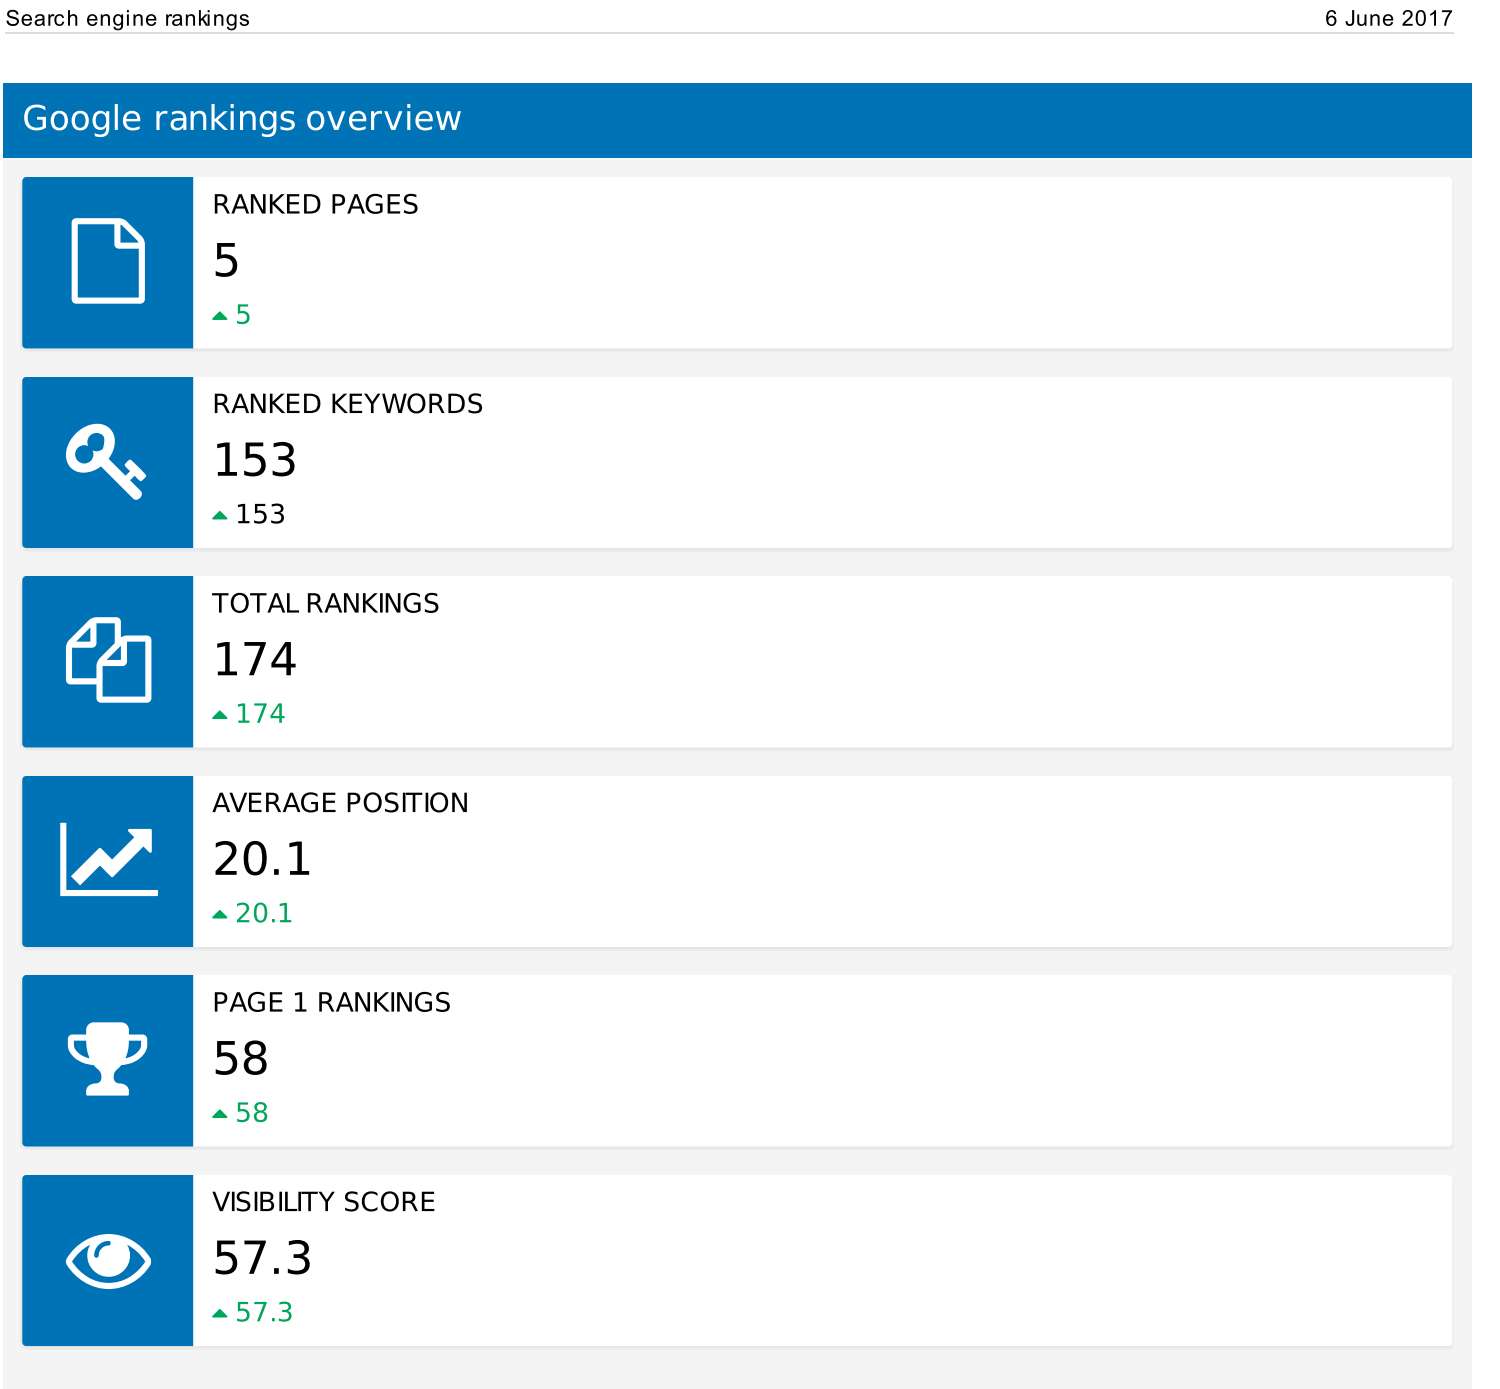Click the Average Position value 20.1
The height and width of the screenshot is (1389, 1500).
pyautogui.click(x=263, y=858)
